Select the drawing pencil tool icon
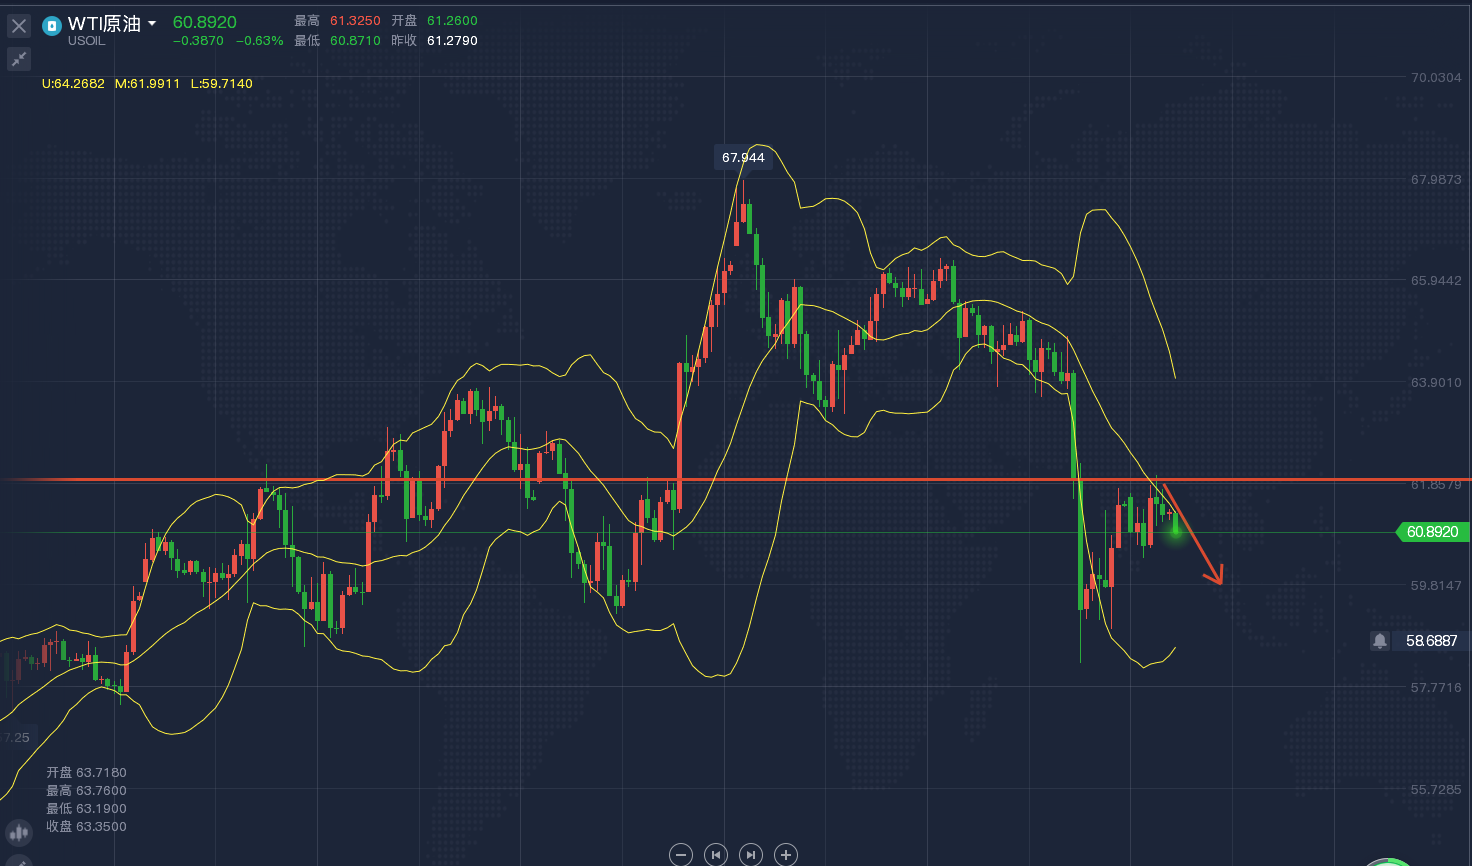1472x866 pixels. [19, 862]
